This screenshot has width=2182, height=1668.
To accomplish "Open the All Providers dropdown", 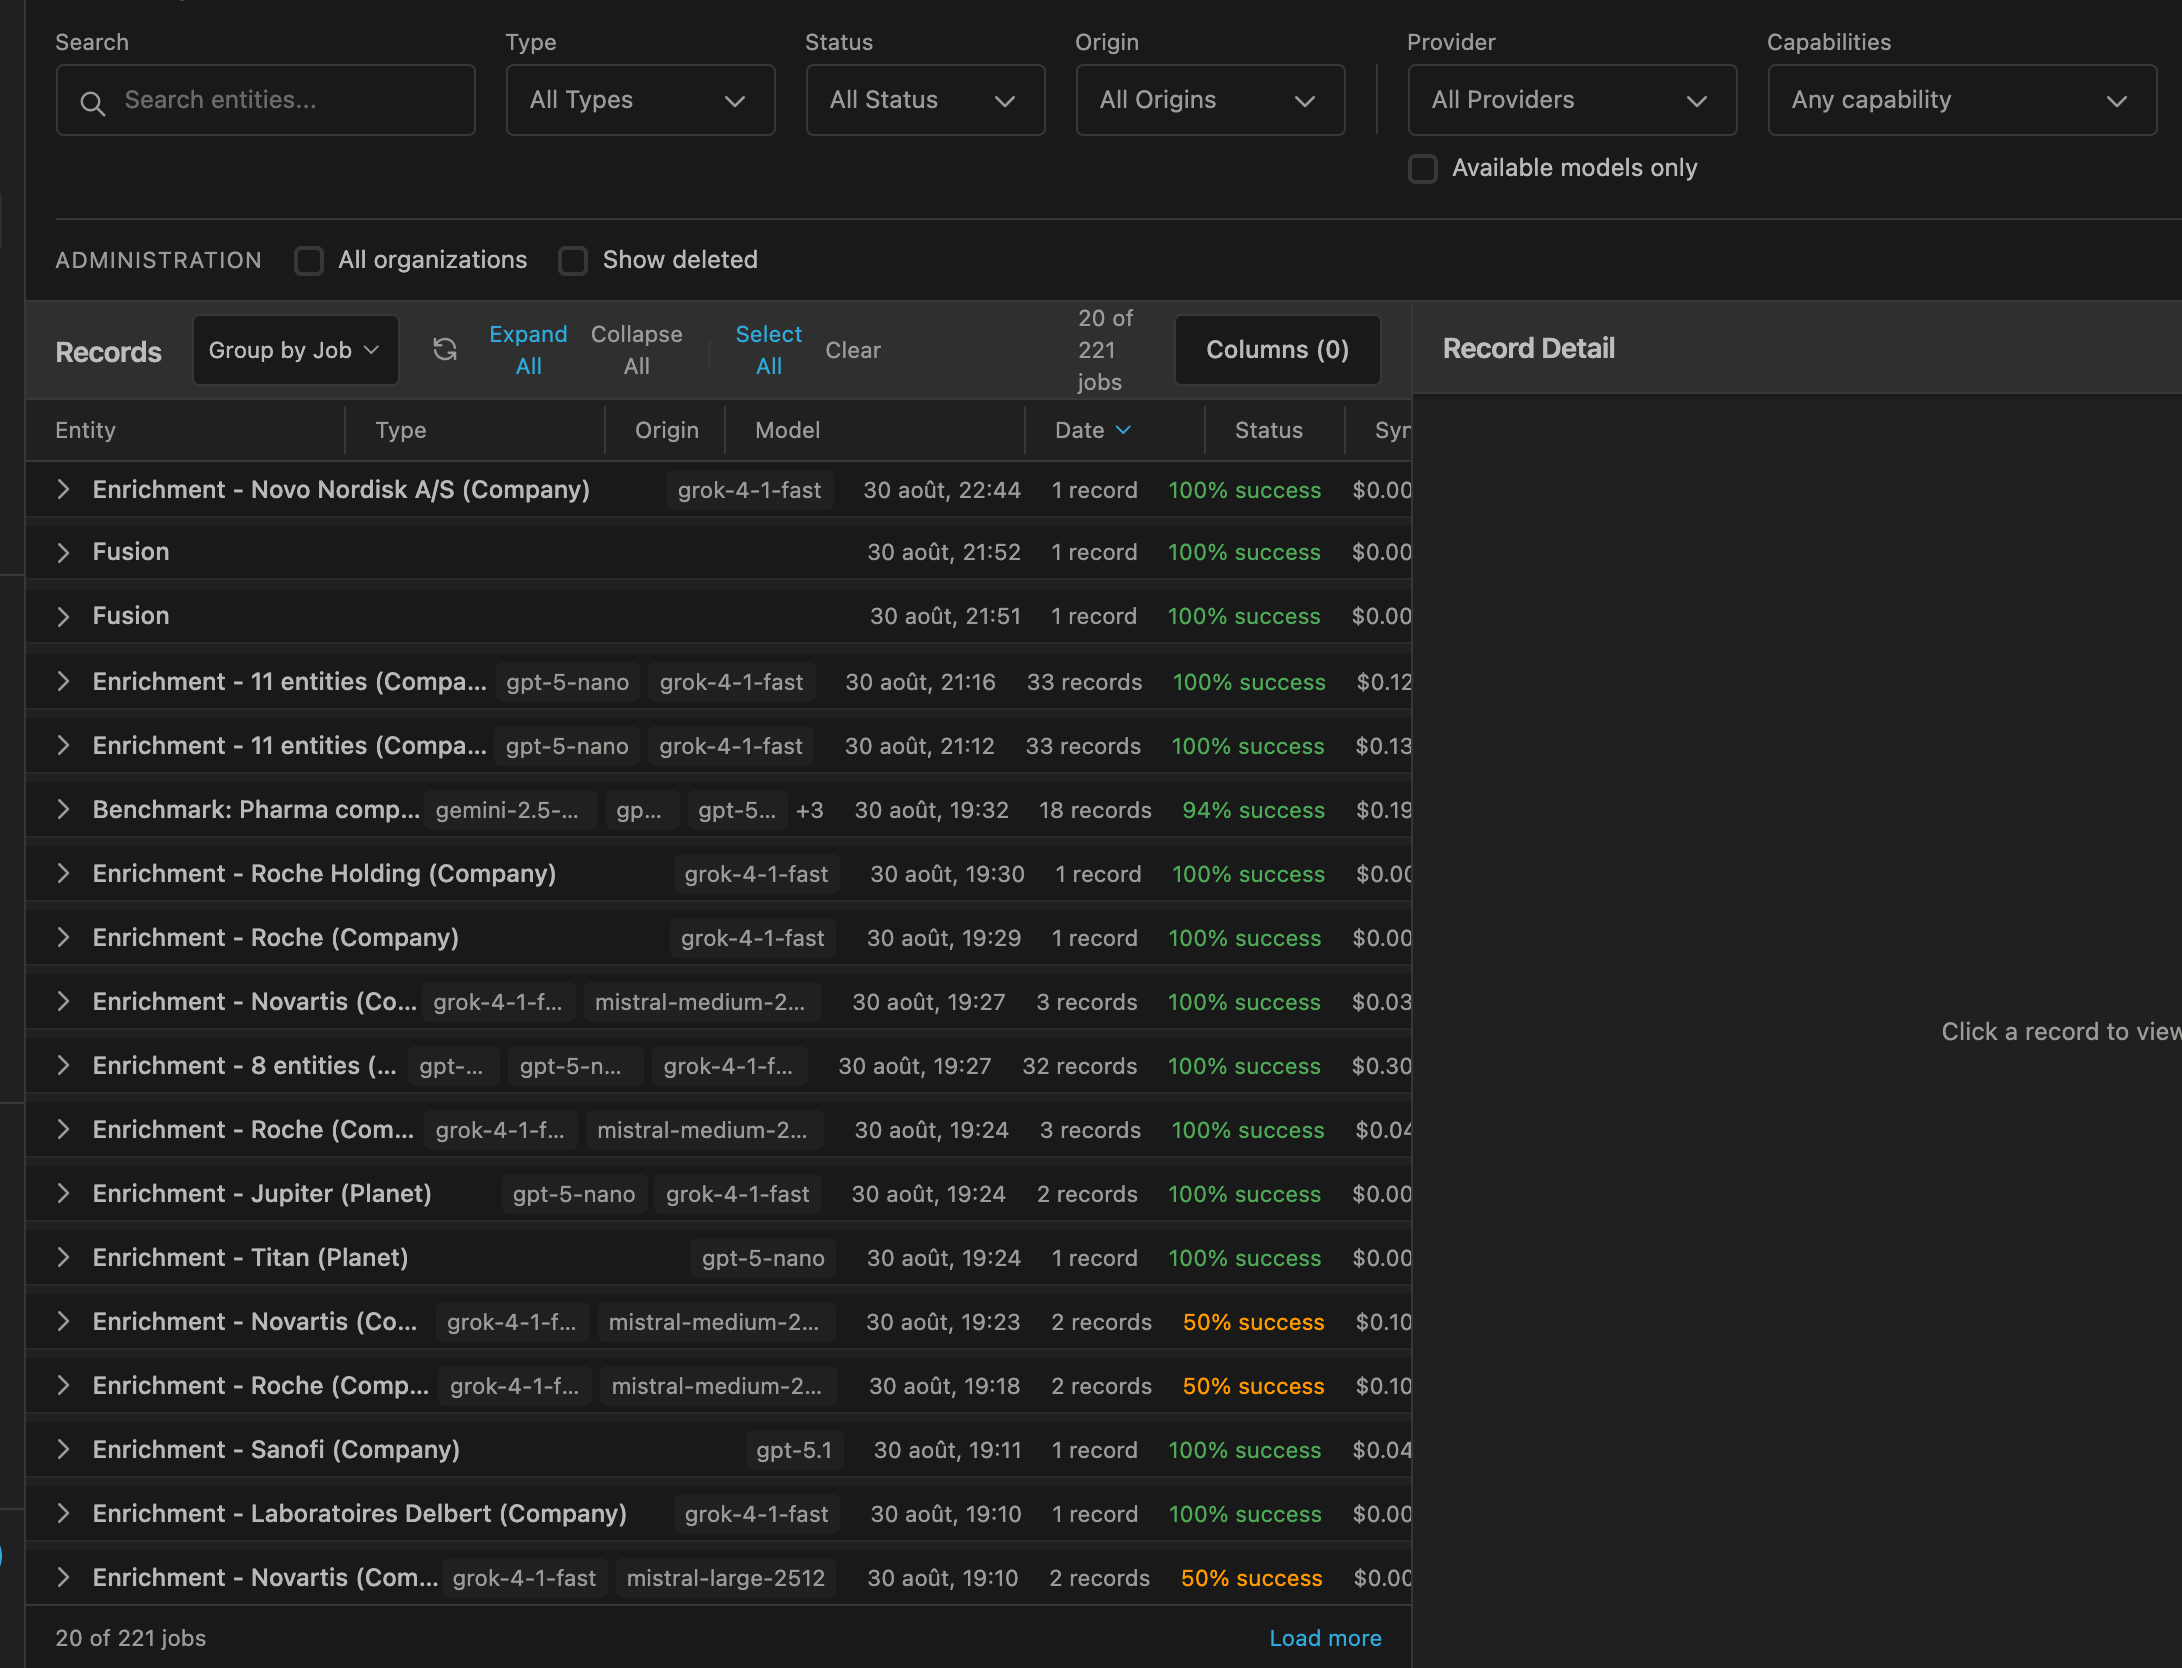I will pos(1573,100).
